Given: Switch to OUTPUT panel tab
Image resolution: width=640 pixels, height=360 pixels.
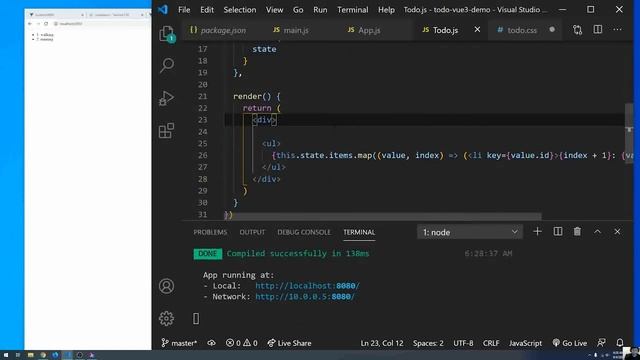Looking at the screenshot, I should click(x=252, y=232).
